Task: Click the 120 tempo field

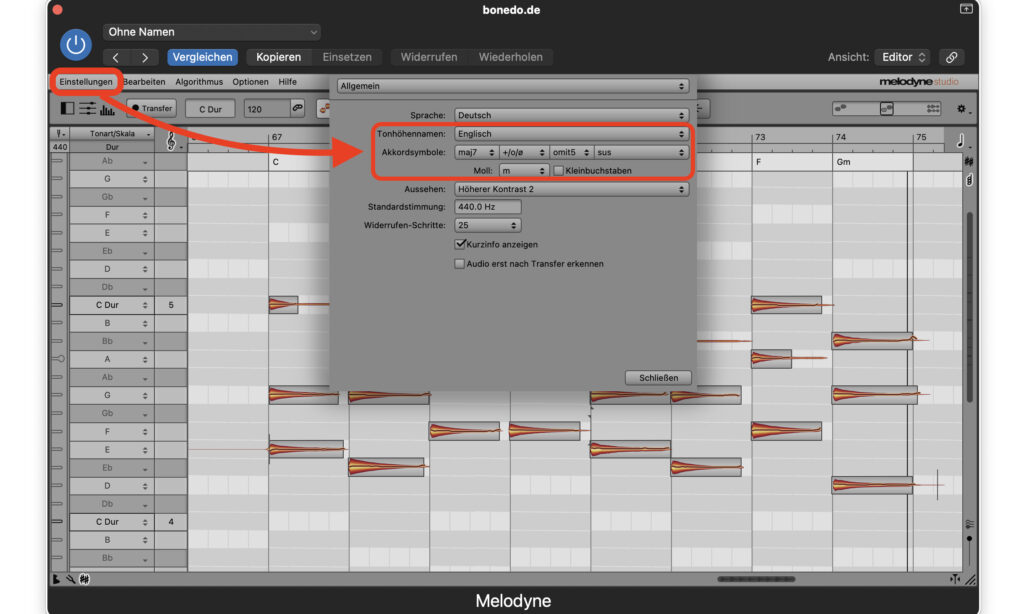Action: point(266,108)
